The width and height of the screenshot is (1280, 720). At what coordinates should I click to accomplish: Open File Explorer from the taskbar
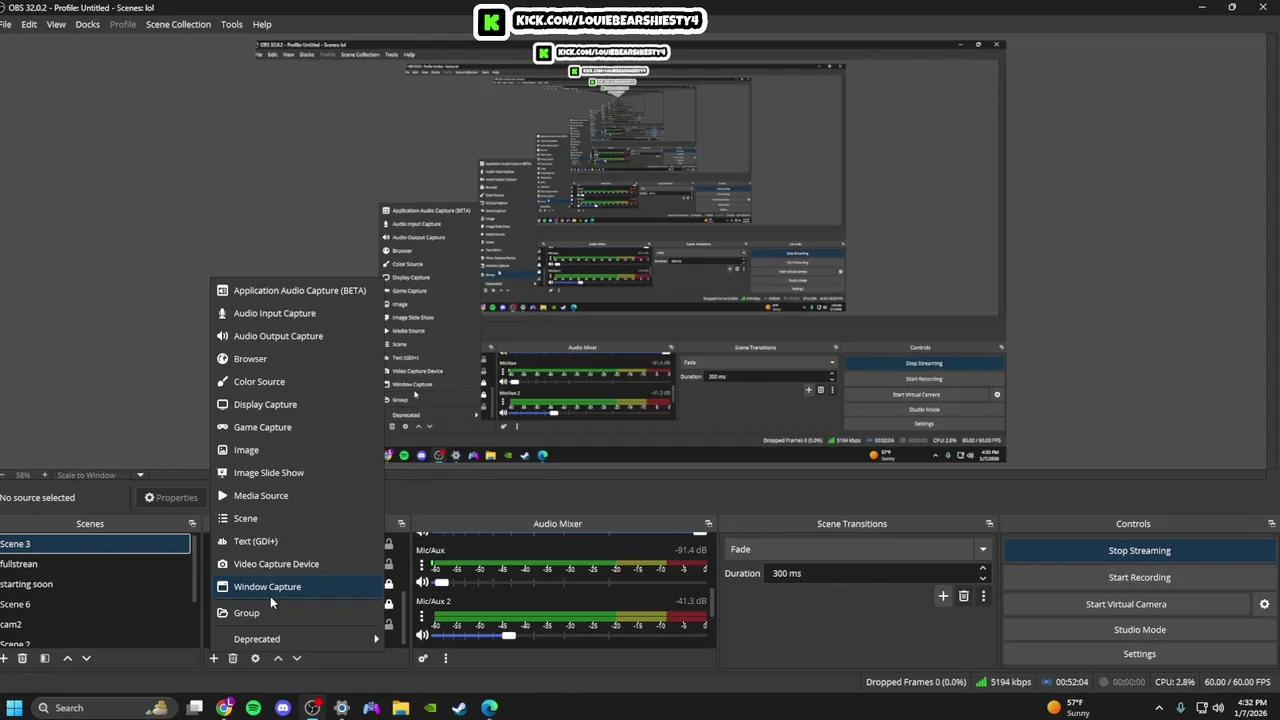click(400, 708)
